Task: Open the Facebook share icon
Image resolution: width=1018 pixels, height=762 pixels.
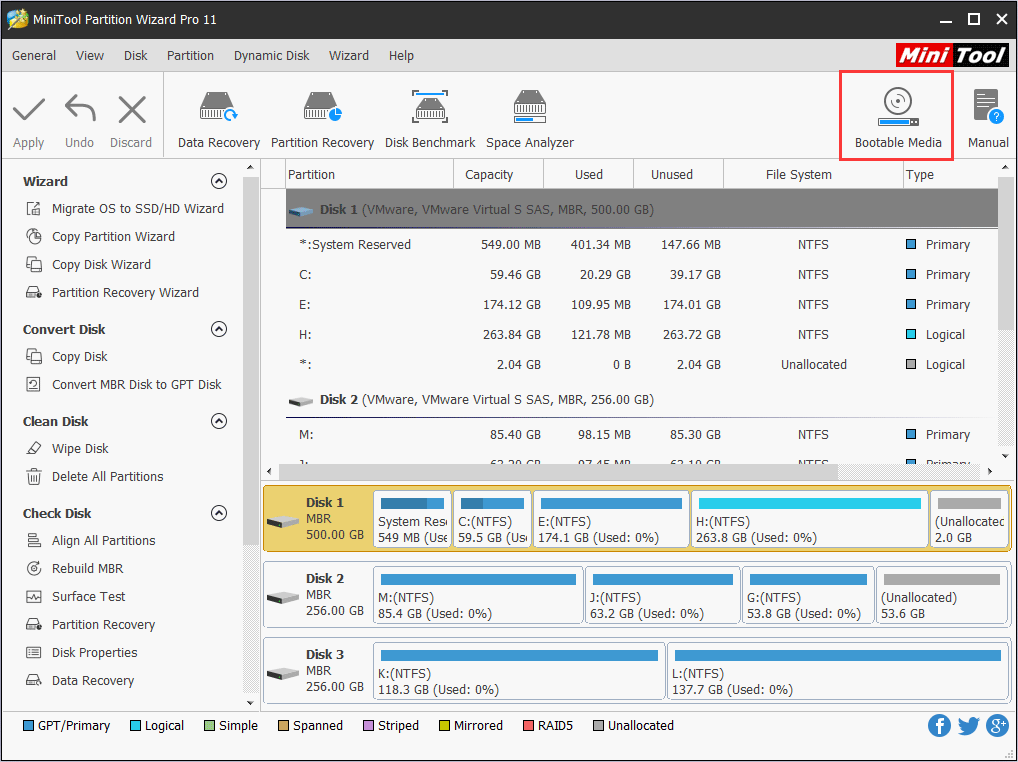Action: 939,725
